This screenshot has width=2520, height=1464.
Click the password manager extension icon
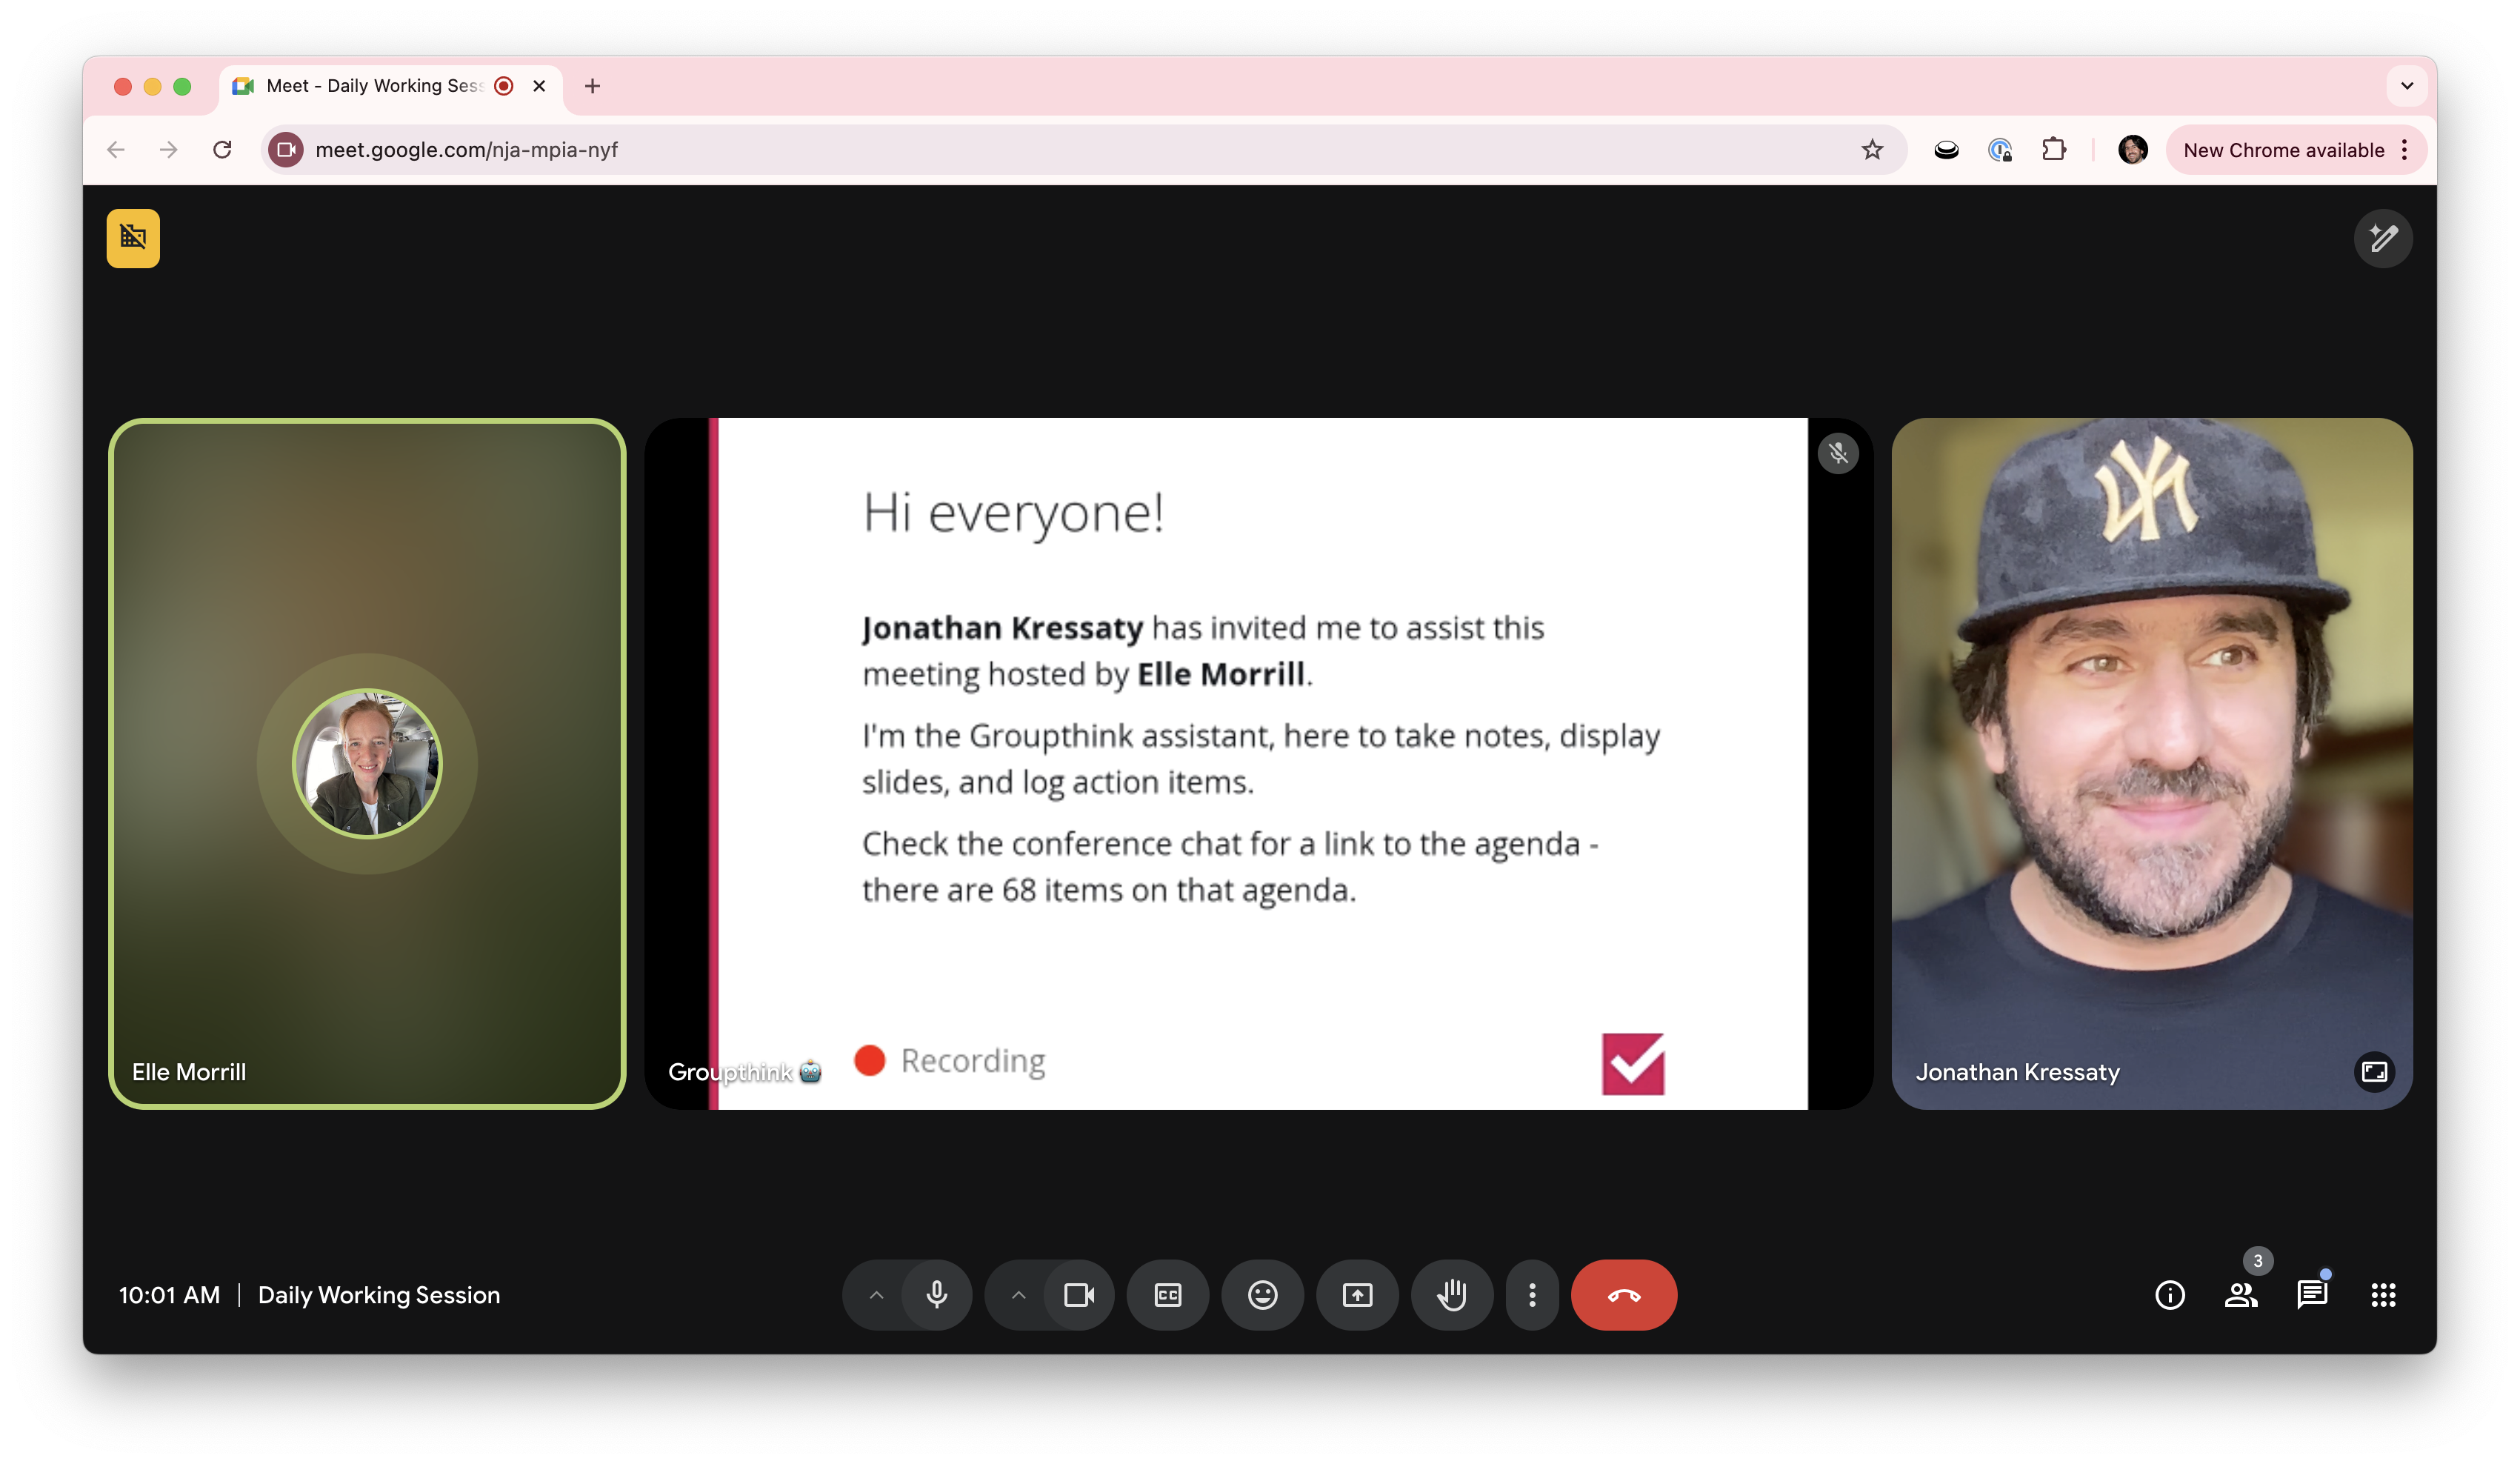tap(2000, 150)
